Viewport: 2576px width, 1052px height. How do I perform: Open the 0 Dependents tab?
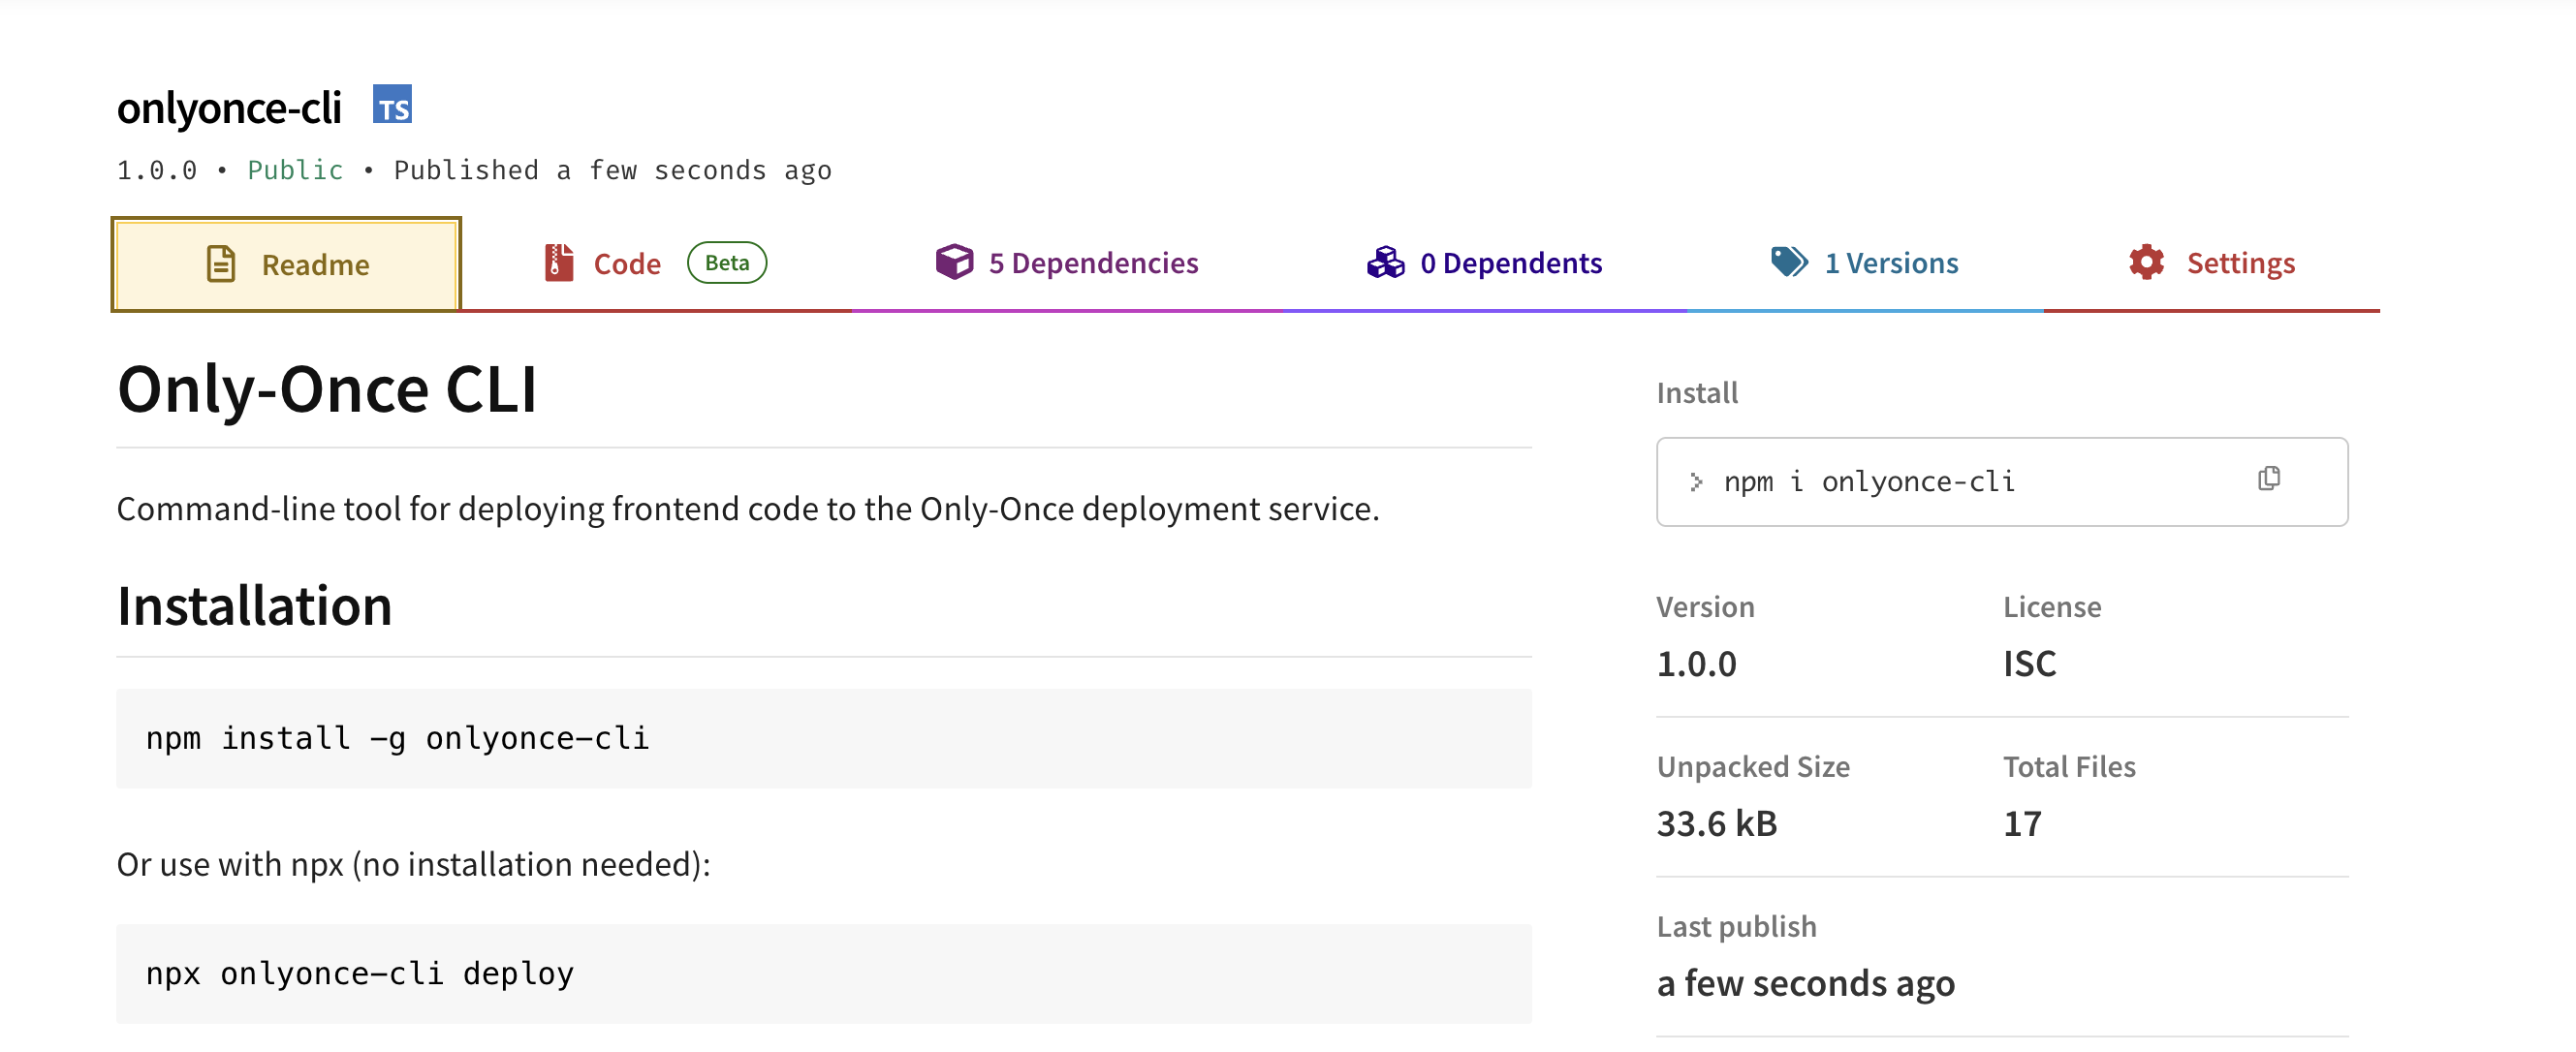pyautogui.click(x=1511, y=262)
